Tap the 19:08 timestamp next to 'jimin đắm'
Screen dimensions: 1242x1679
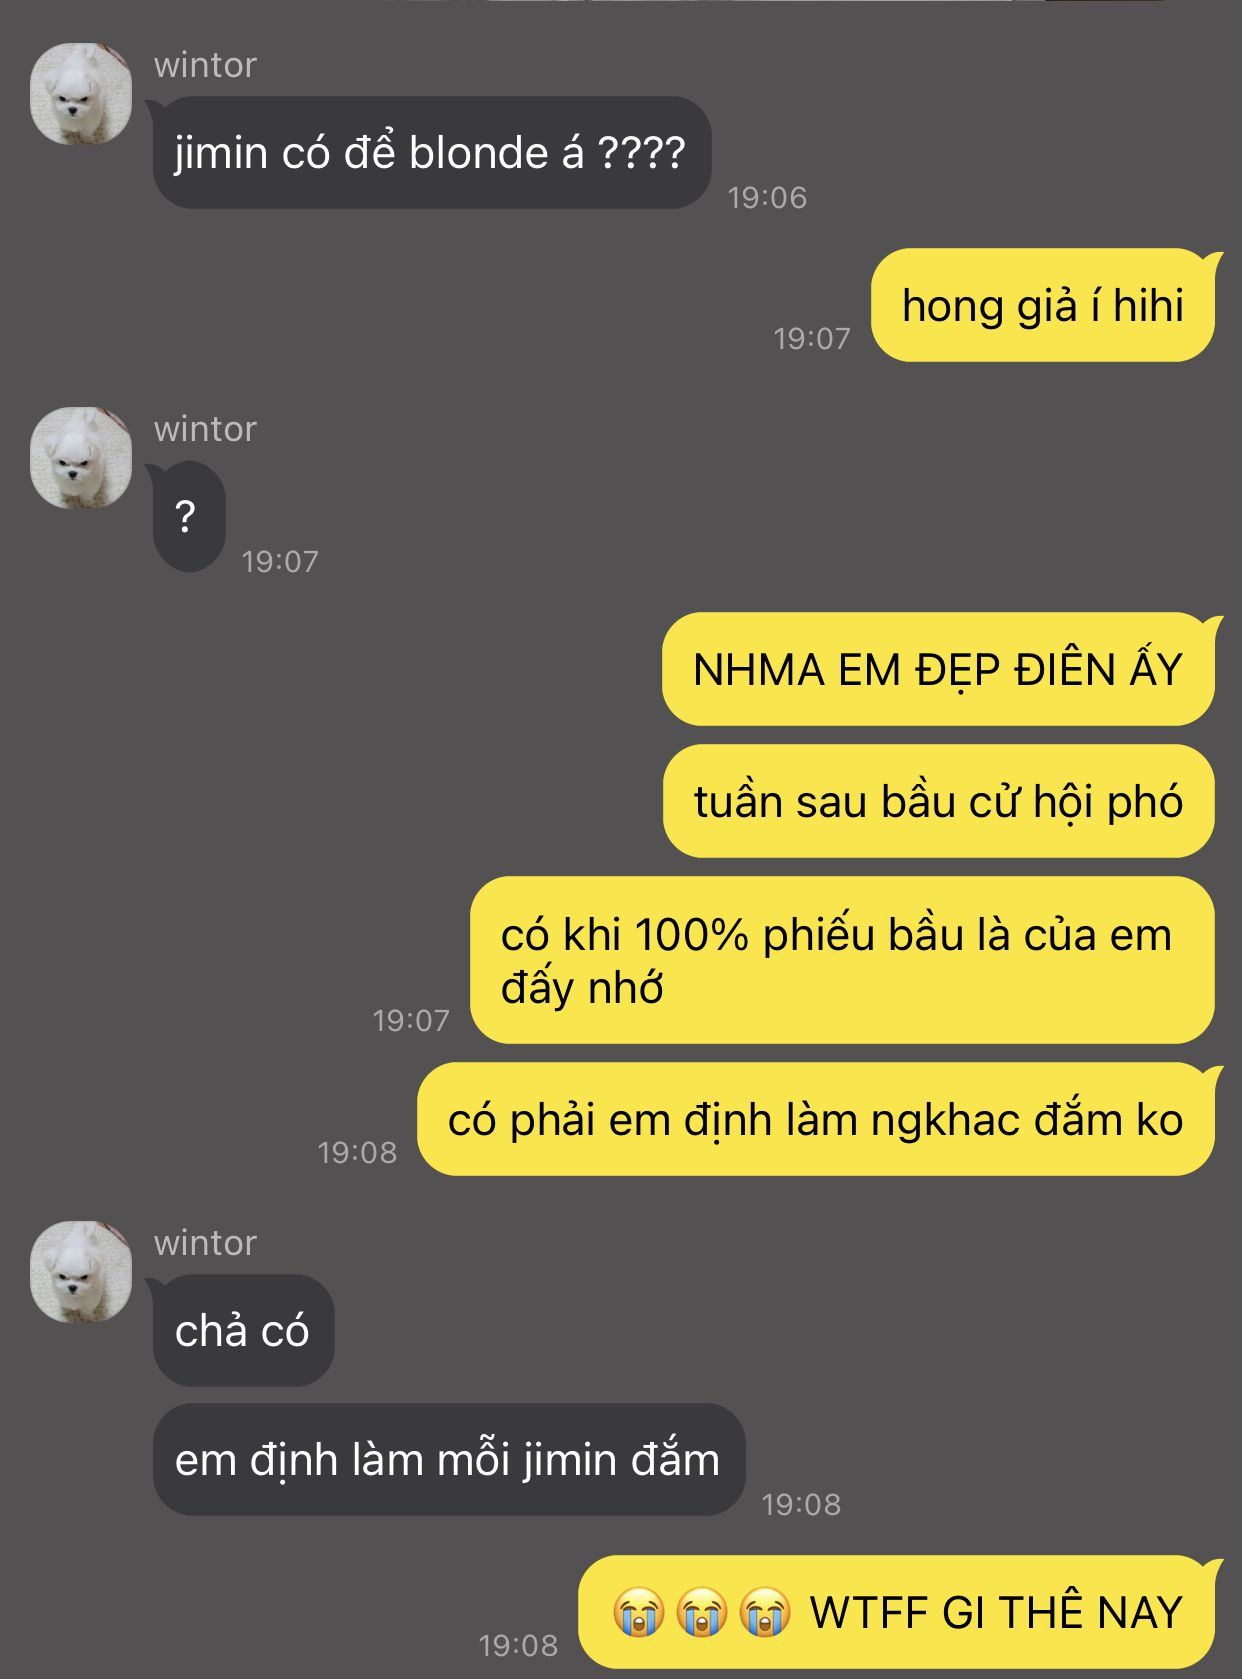click(801, 1505)
